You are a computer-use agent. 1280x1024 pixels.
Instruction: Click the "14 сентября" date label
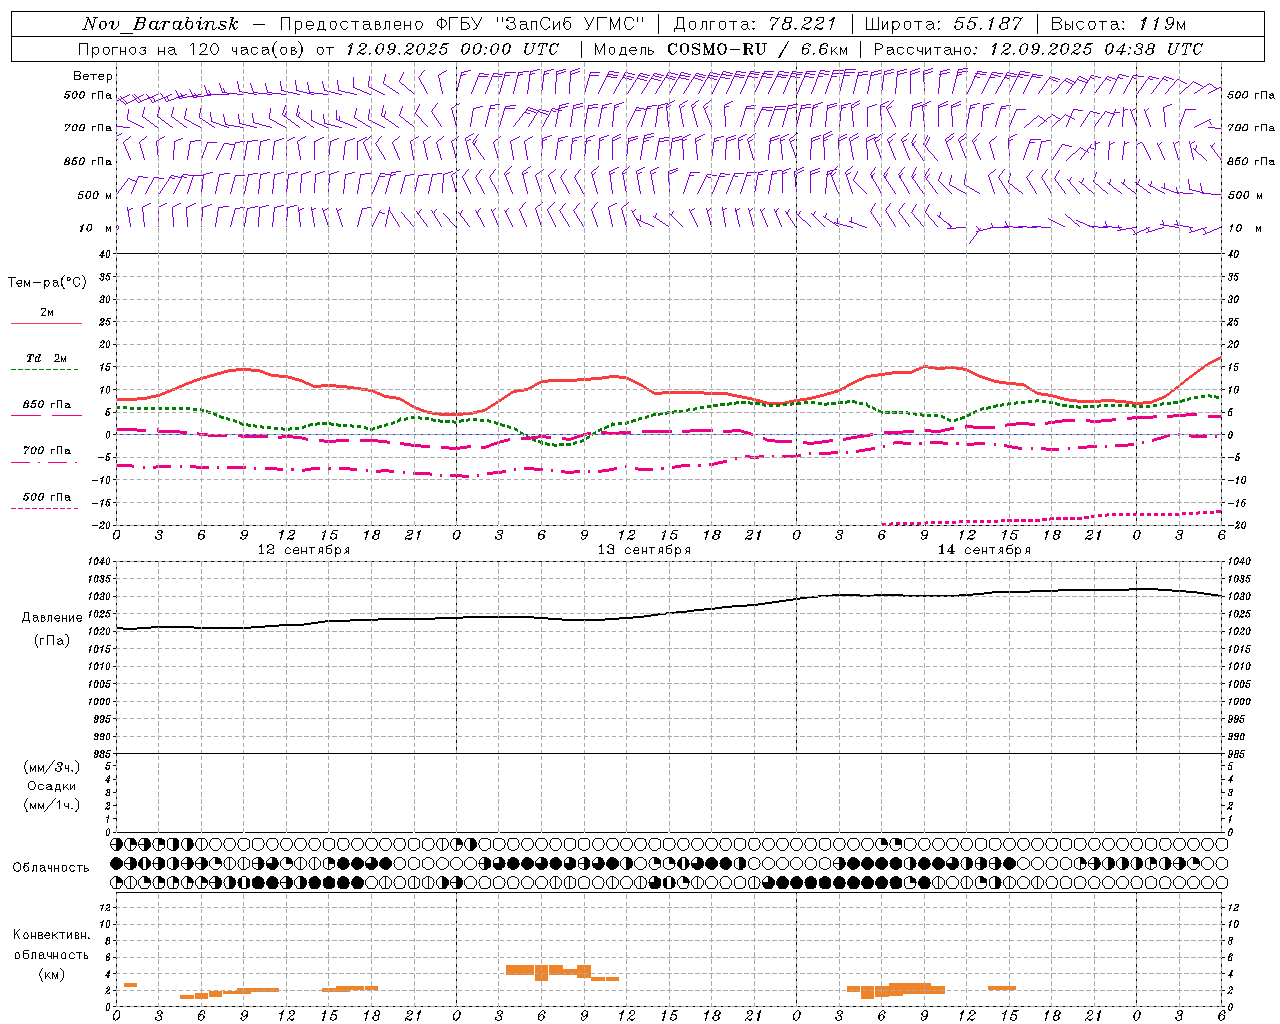coord(984,550)
